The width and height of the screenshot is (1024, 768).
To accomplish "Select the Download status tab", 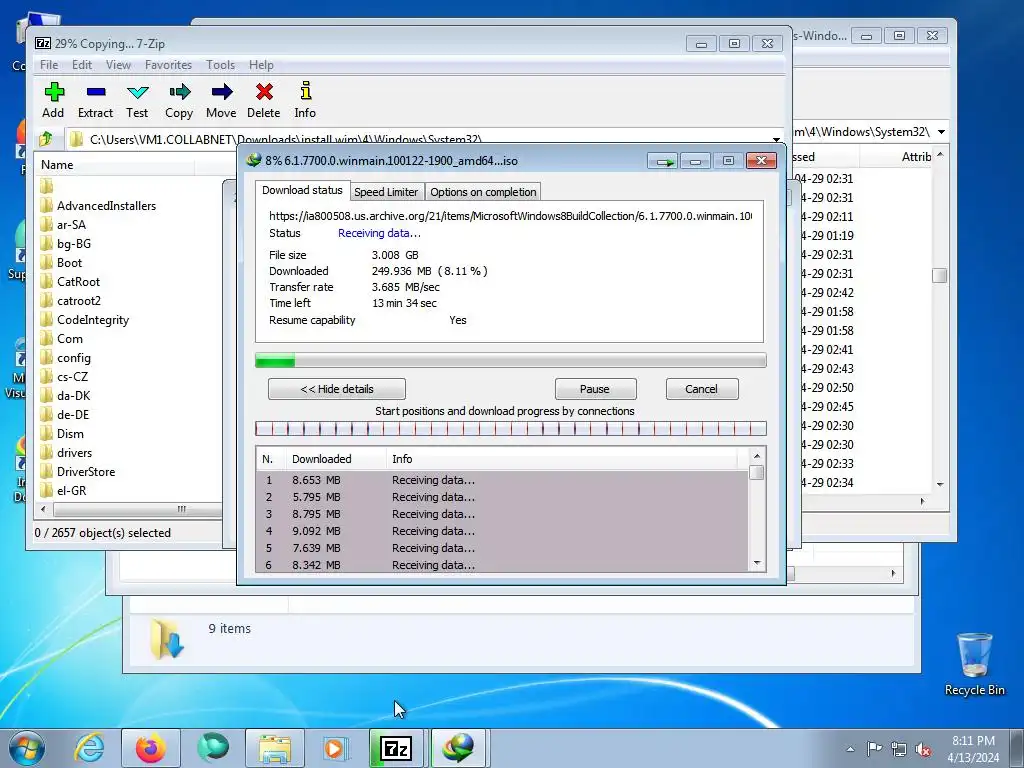I will pos(302,190).
